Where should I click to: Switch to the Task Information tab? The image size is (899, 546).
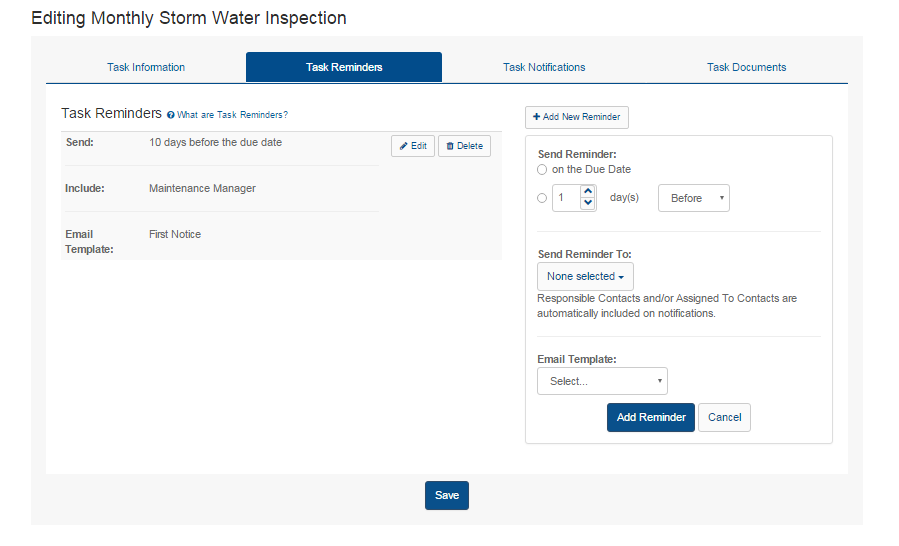click(146, 67)
